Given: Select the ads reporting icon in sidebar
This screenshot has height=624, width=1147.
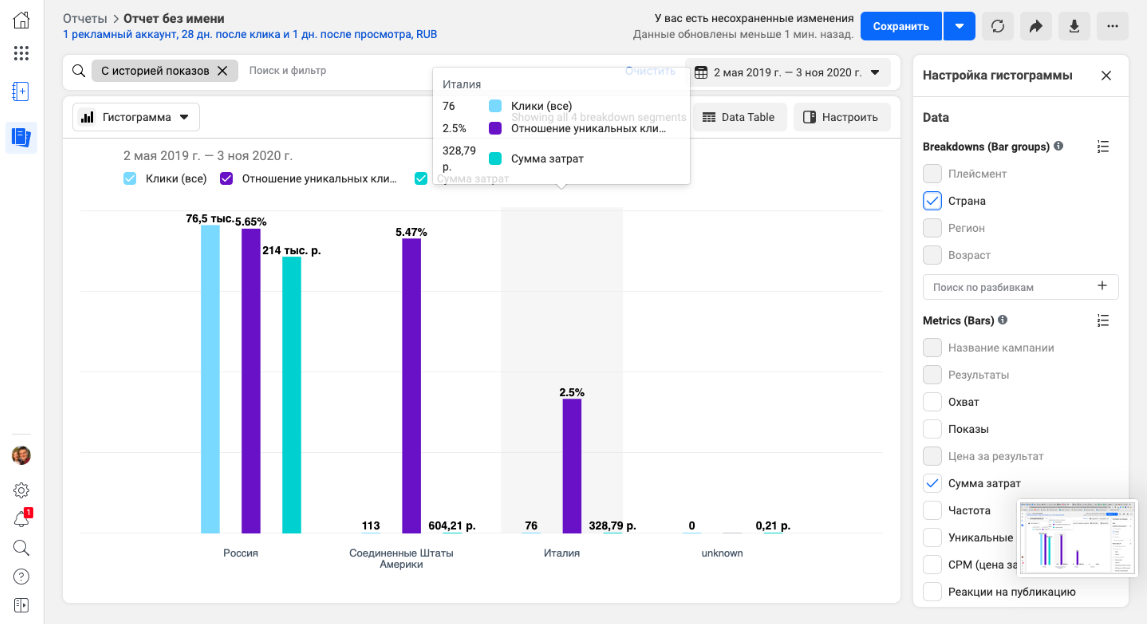Looking at the screenshot, I should pos(21,137).
